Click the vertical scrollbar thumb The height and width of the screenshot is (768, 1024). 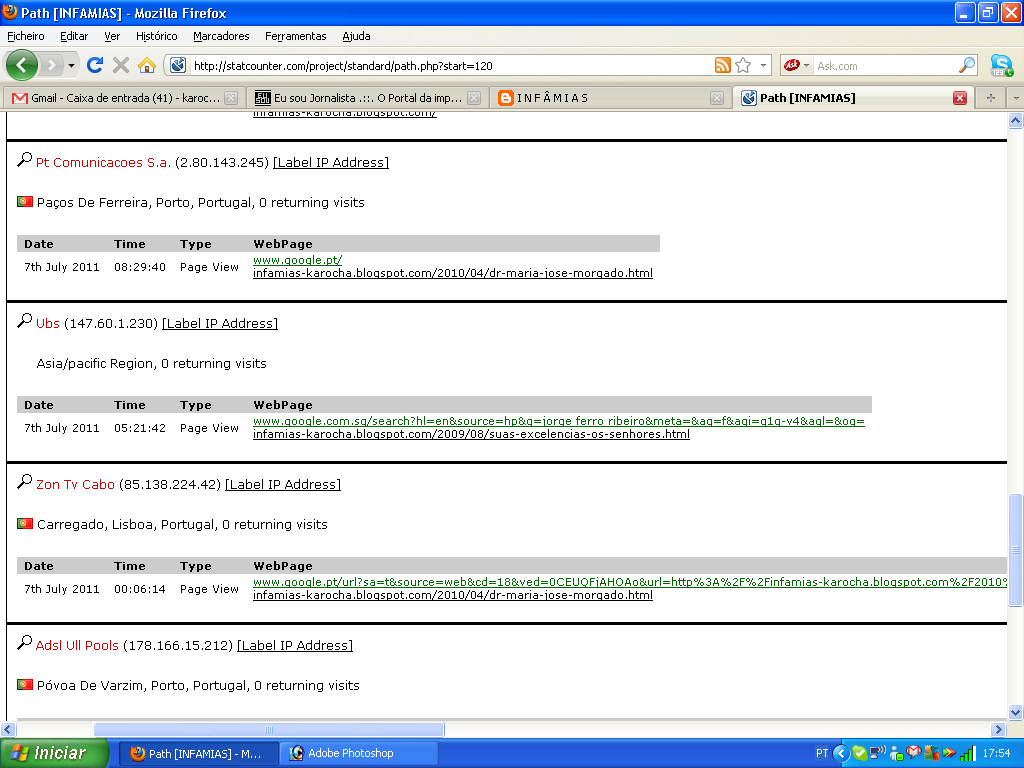pos(1016,551)
